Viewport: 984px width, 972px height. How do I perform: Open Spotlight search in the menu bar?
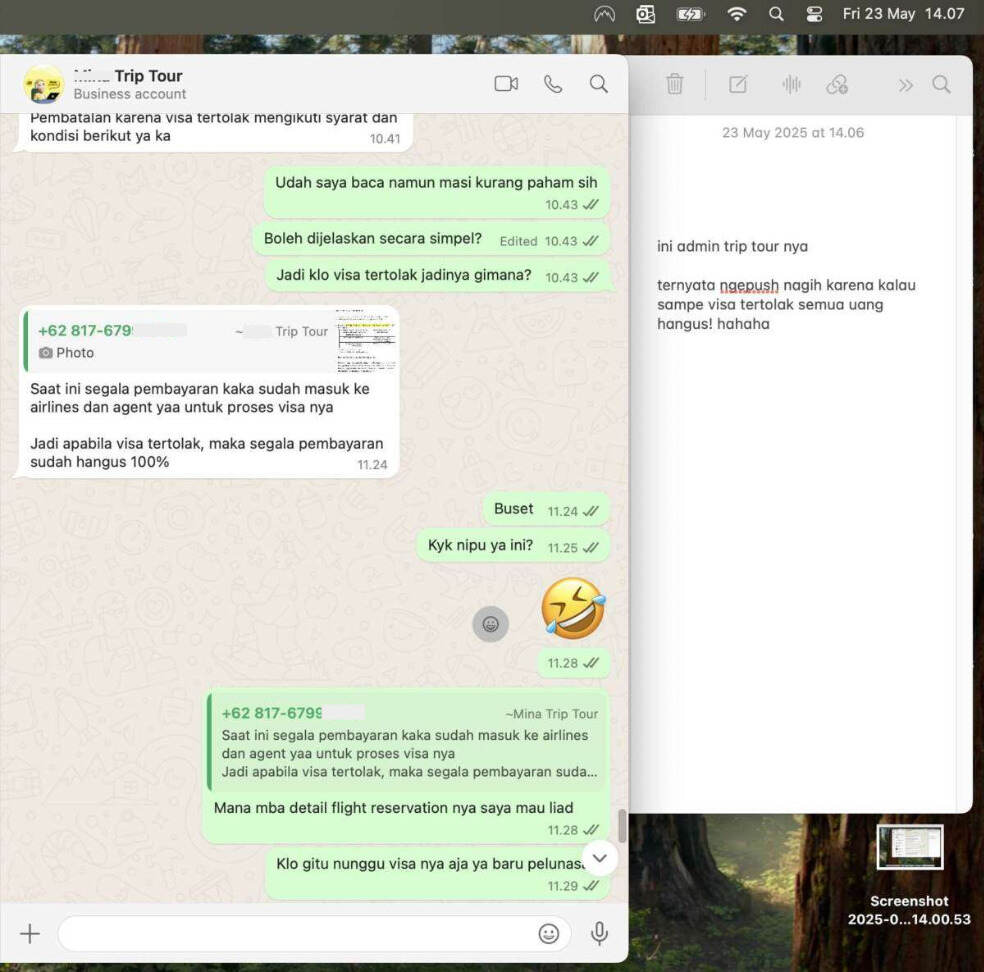[776, 14]
